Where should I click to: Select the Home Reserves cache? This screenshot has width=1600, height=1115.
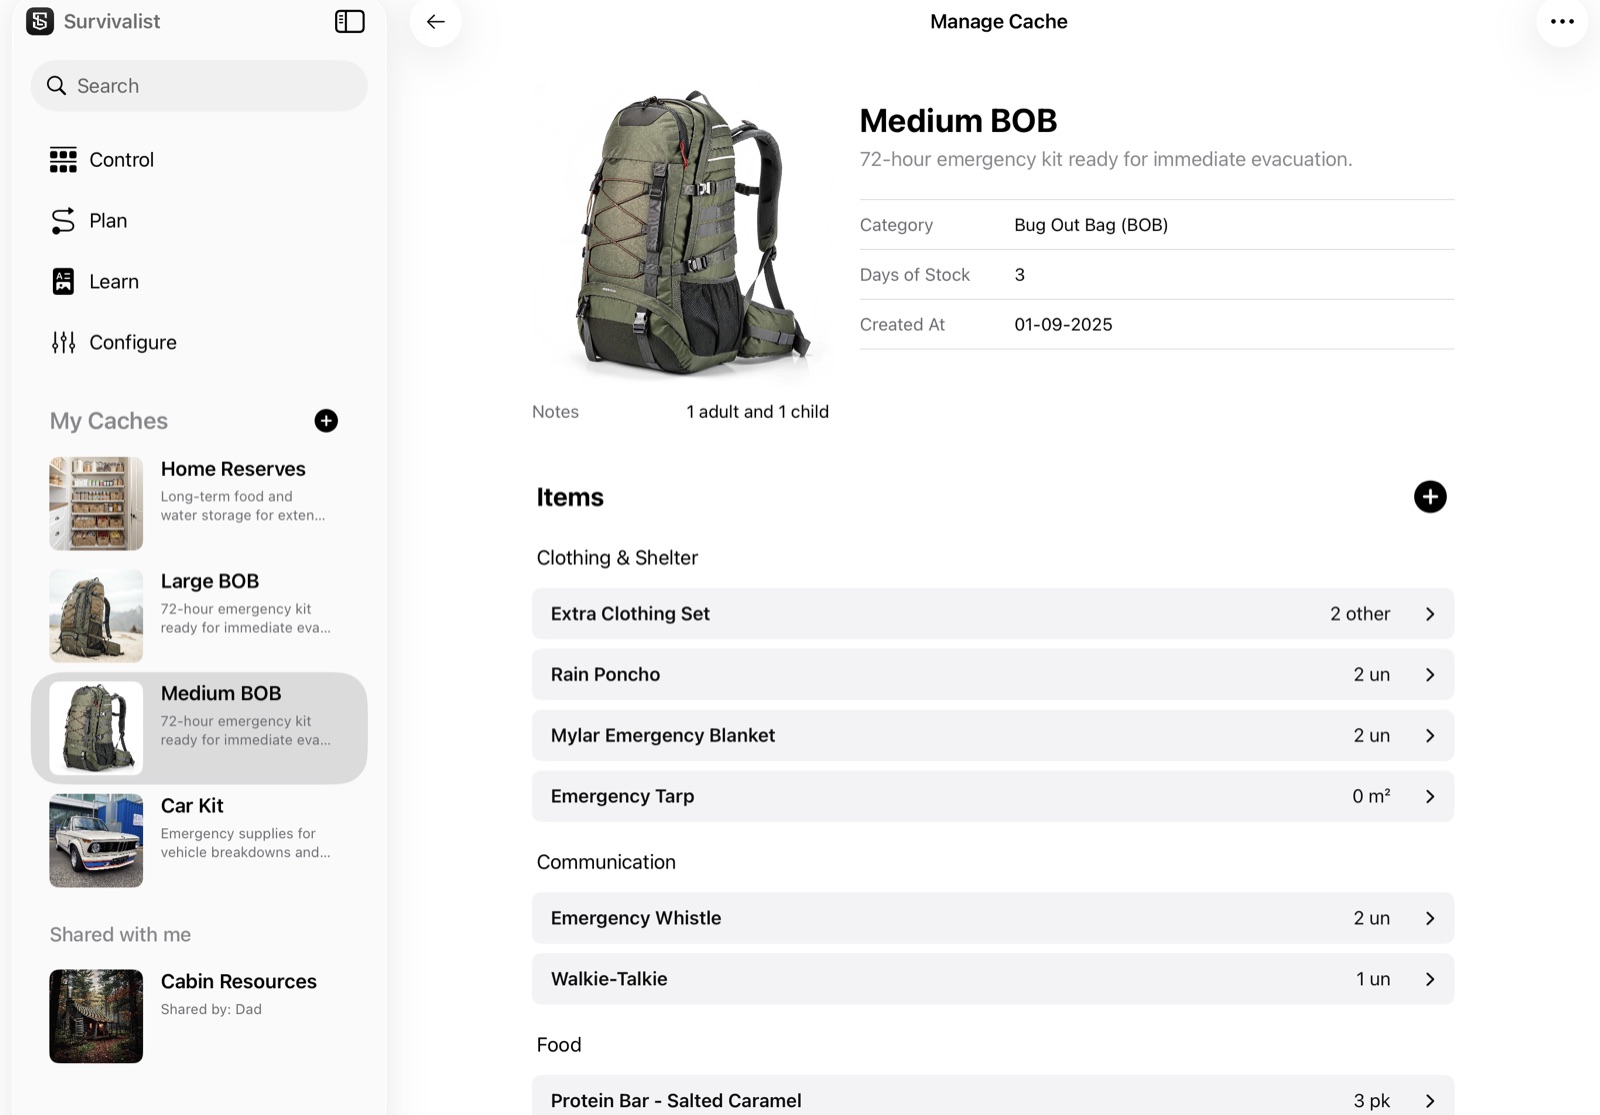tap(199, 504)
